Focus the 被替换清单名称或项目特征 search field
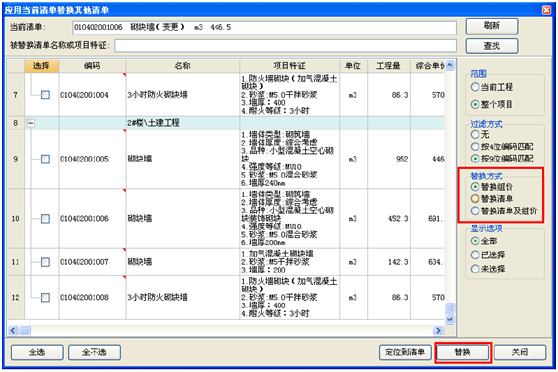Screen dimensions: 558x372 [285, 46]
